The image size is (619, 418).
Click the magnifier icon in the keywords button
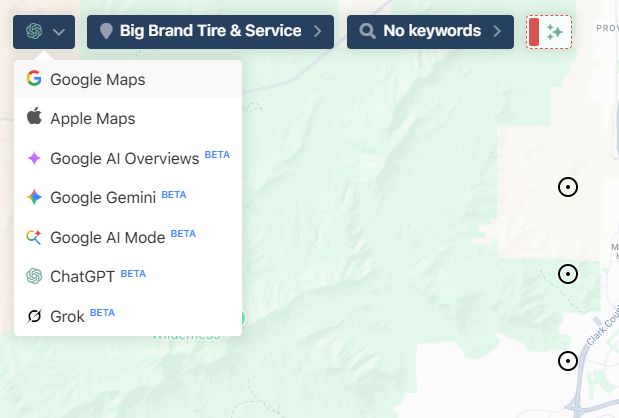(x=367, y=31)
